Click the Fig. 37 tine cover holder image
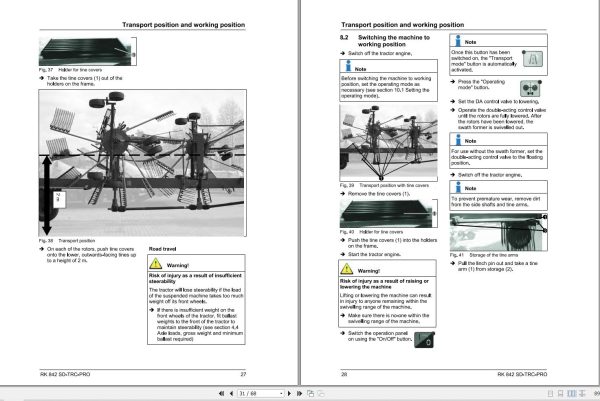 coord(87,52)
